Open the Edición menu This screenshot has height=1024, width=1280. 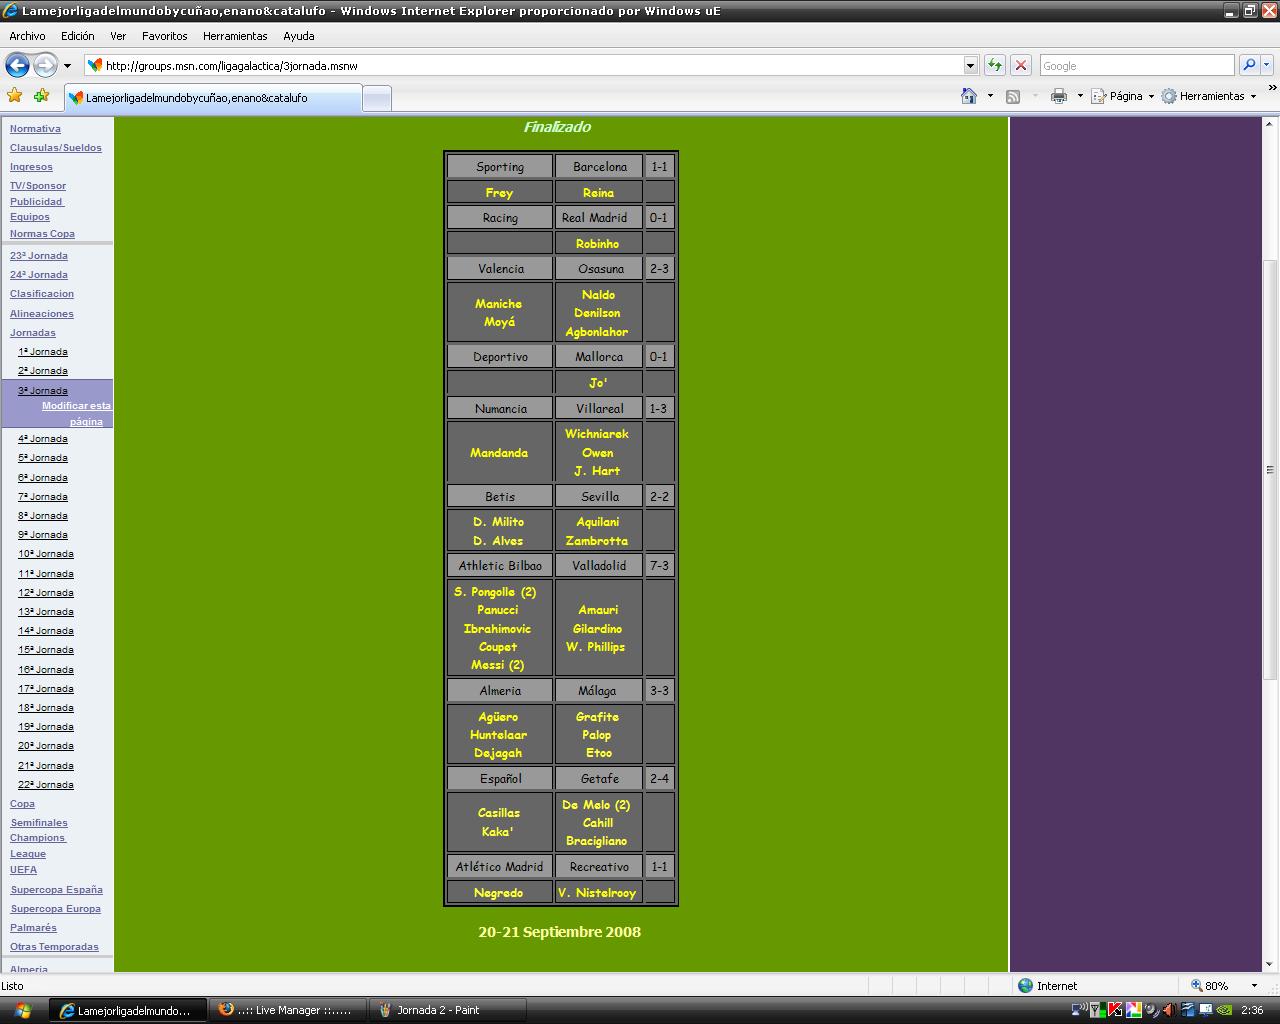pos(77,36)
